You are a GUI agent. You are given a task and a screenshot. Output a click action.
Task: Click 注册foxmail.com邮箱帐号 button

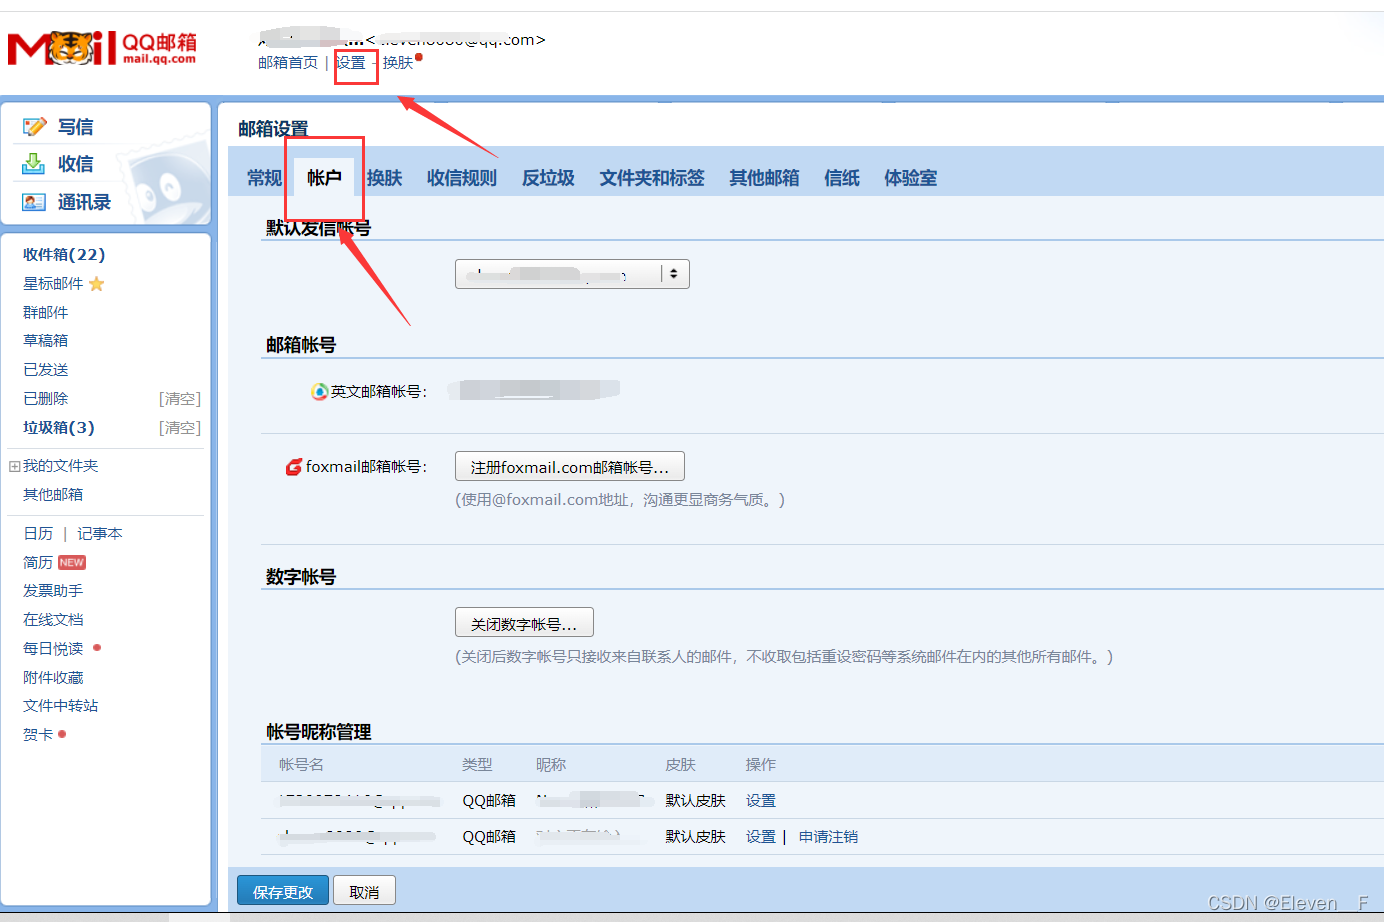570,467
